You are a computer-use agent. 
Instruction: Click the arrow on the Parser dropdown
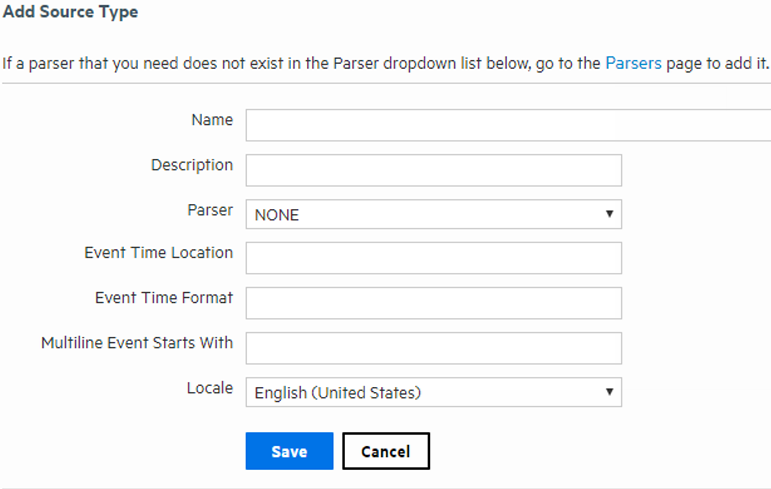point(609,214)
